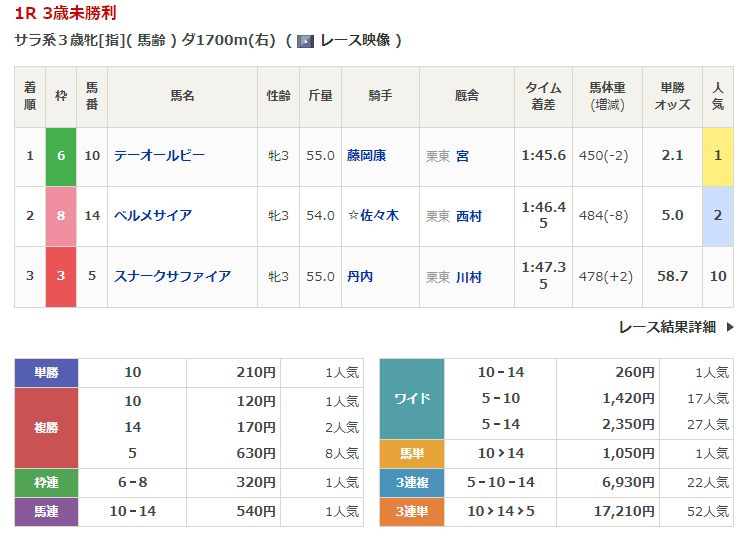
Task: Select jockey 藤岡康 link
Action: click(x=366, y=156)
